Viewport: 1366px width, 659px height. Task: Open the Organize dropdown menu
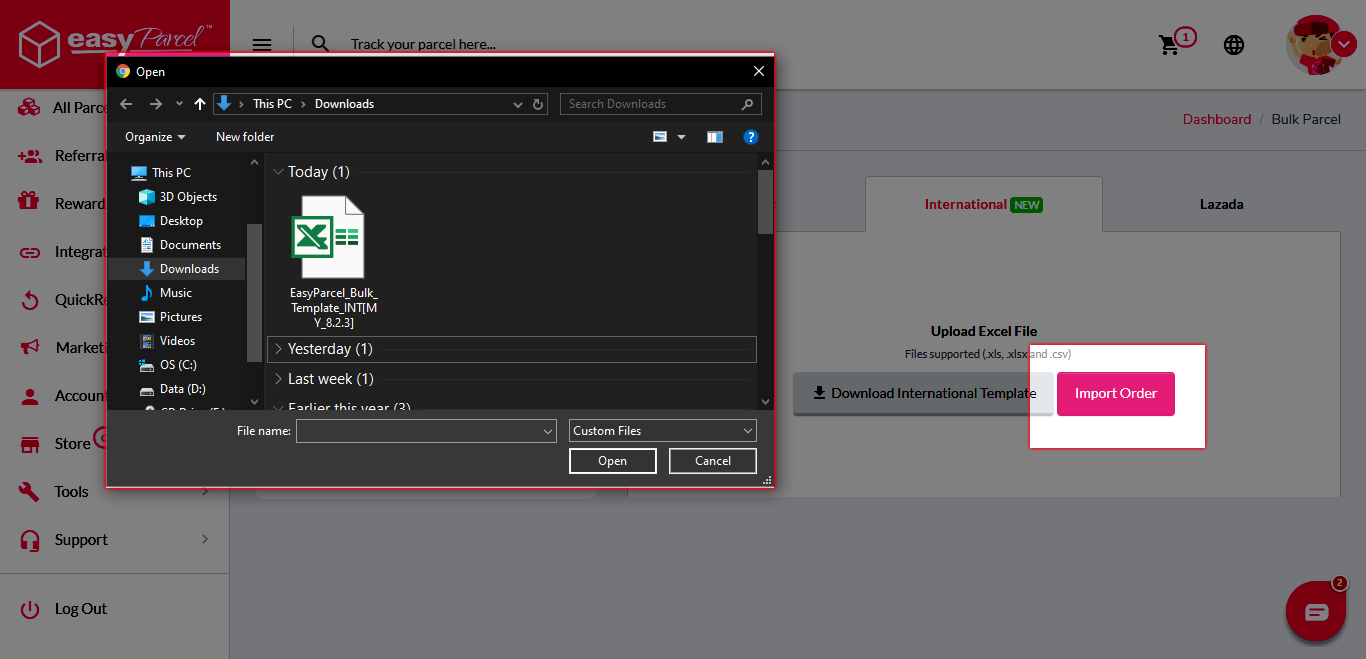coord(155,137)
